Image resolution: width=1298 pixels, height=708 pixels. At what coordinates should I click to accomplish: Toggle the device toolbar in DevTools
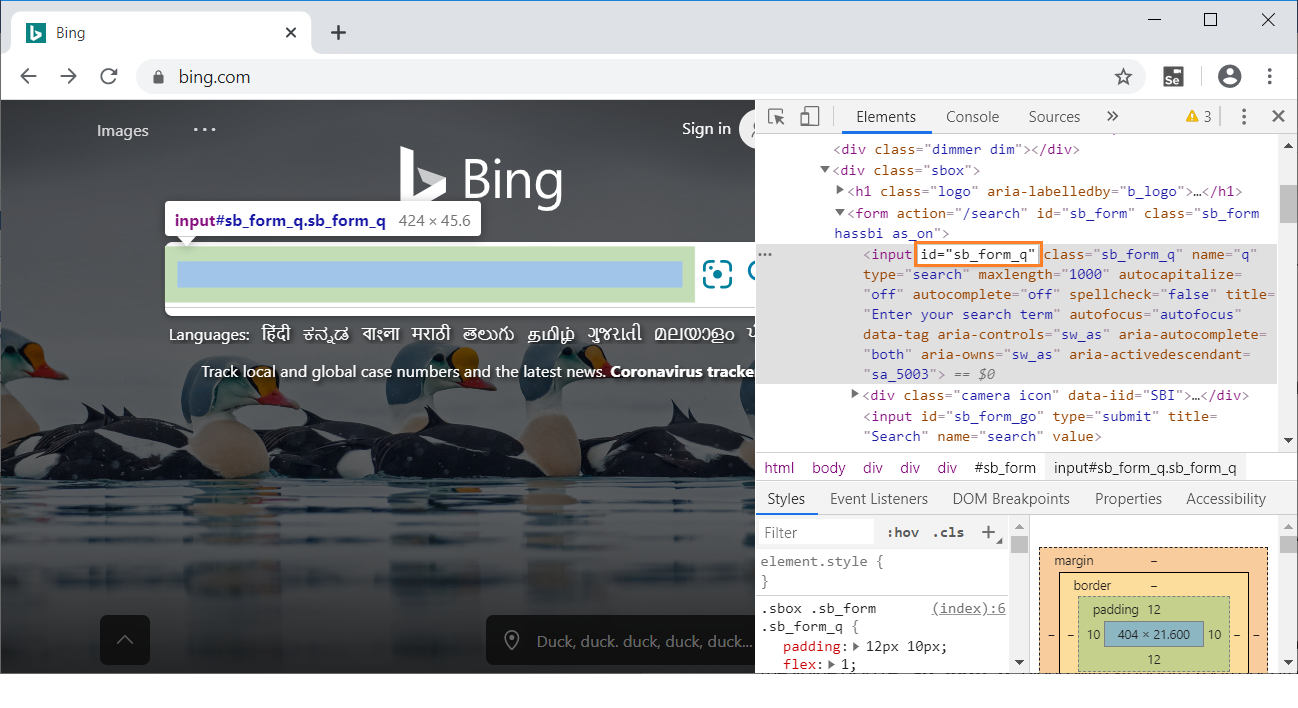809,117
